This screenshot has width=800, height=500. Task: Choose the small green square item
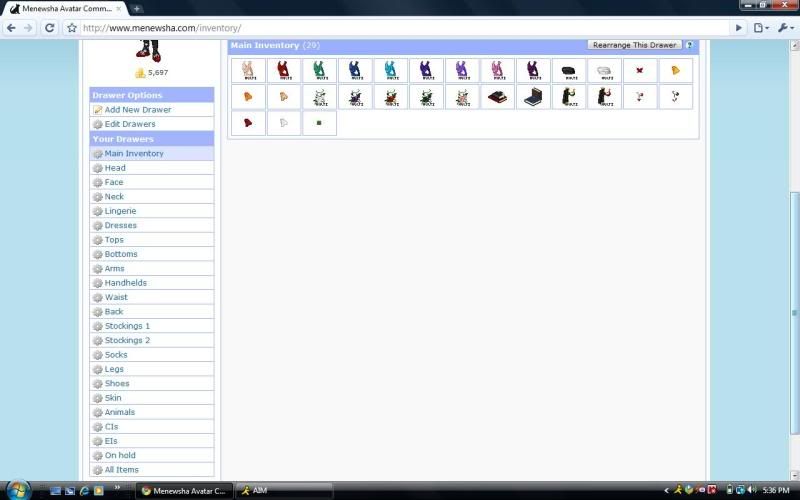[319, 123]
